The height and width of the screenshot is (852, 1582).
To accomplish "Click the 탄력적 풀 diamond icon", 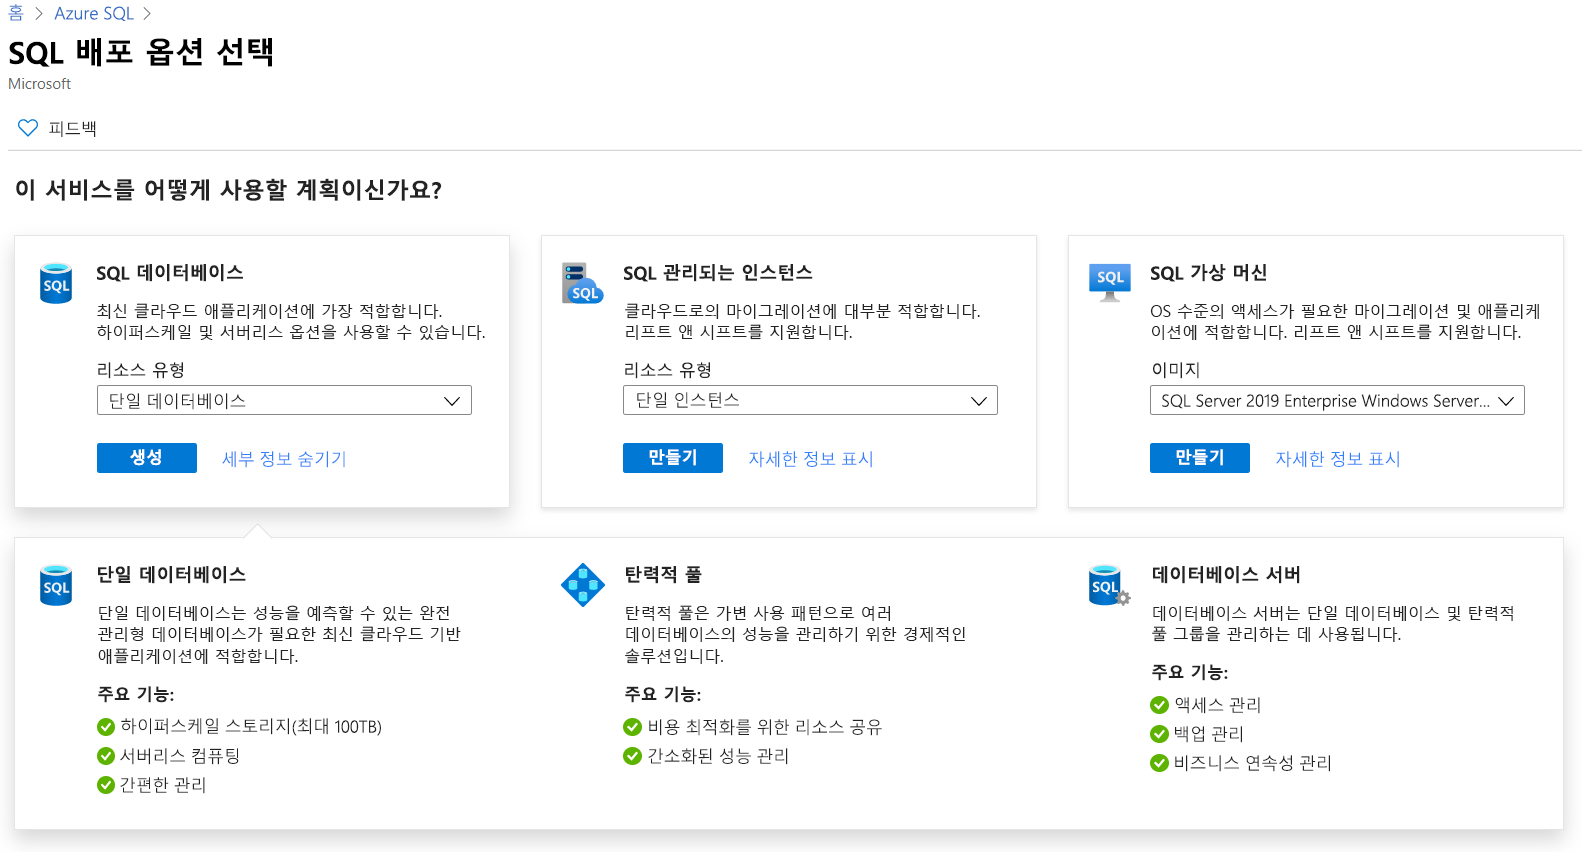I will point(583,585).
